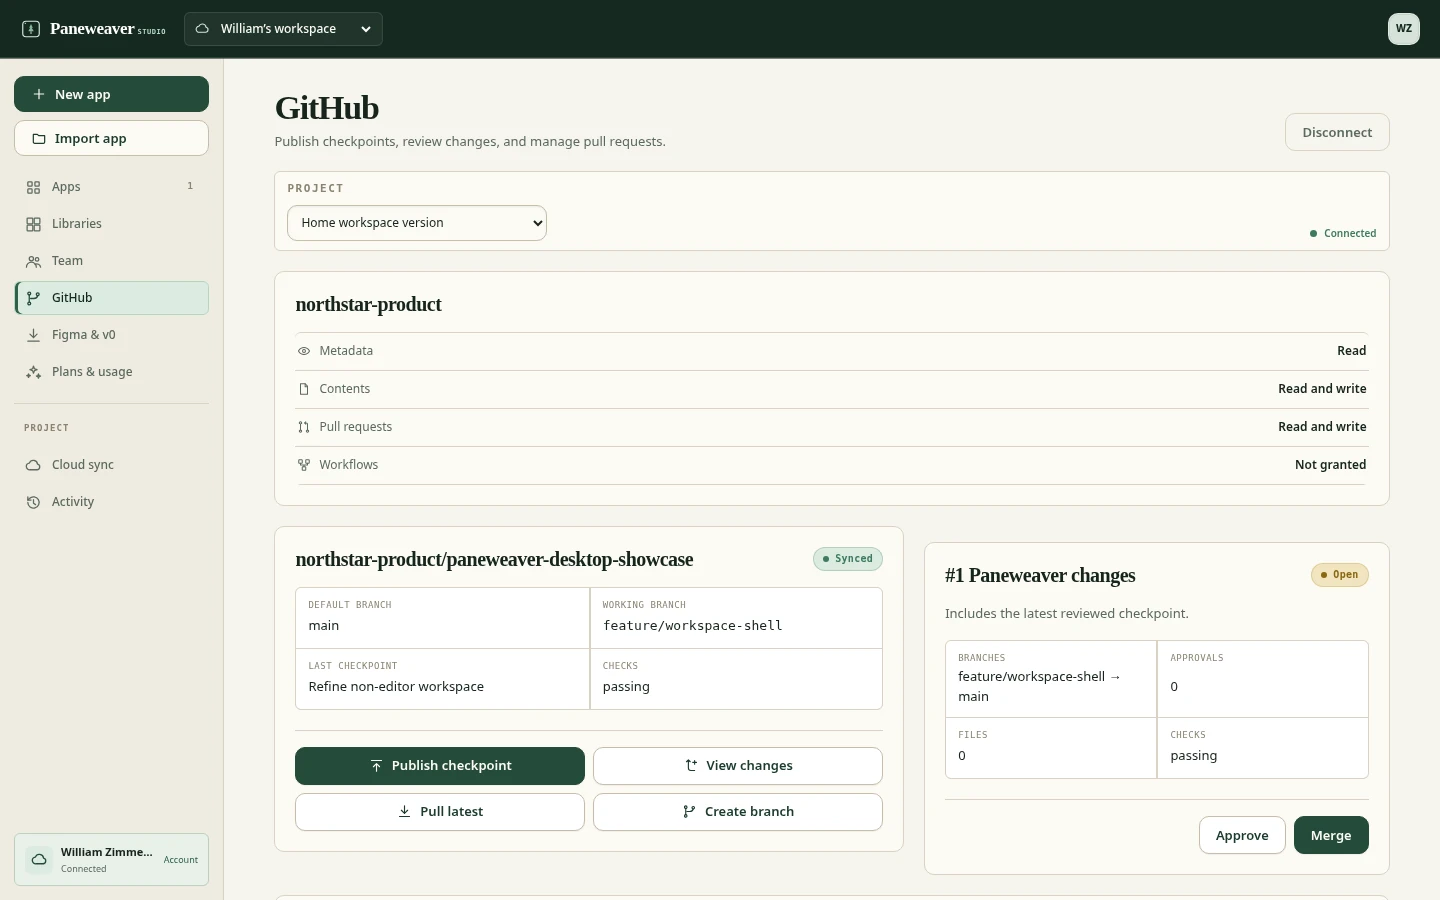Navigate to Team page
The height and width of the screenshot is (900, 1440).
[x=111, y=261]
